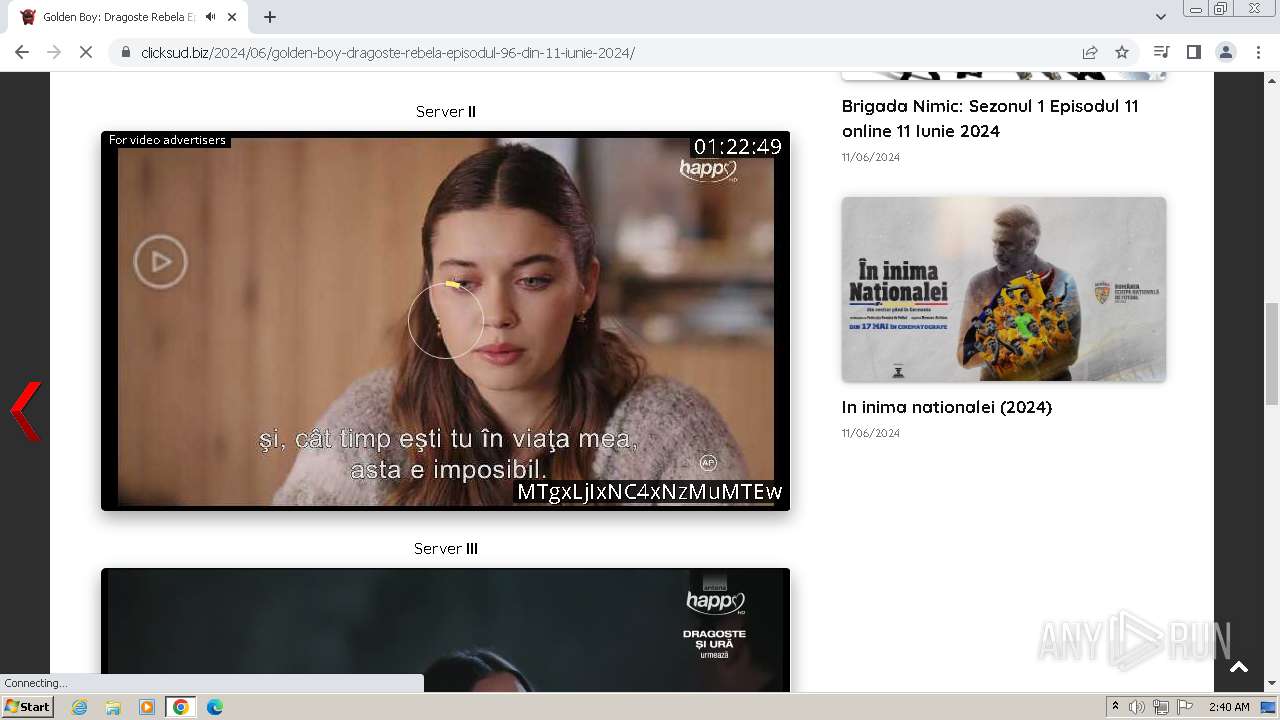Viewport: 1280px width, 720px height.
Task: View site information lock icon
Action: 126,52
